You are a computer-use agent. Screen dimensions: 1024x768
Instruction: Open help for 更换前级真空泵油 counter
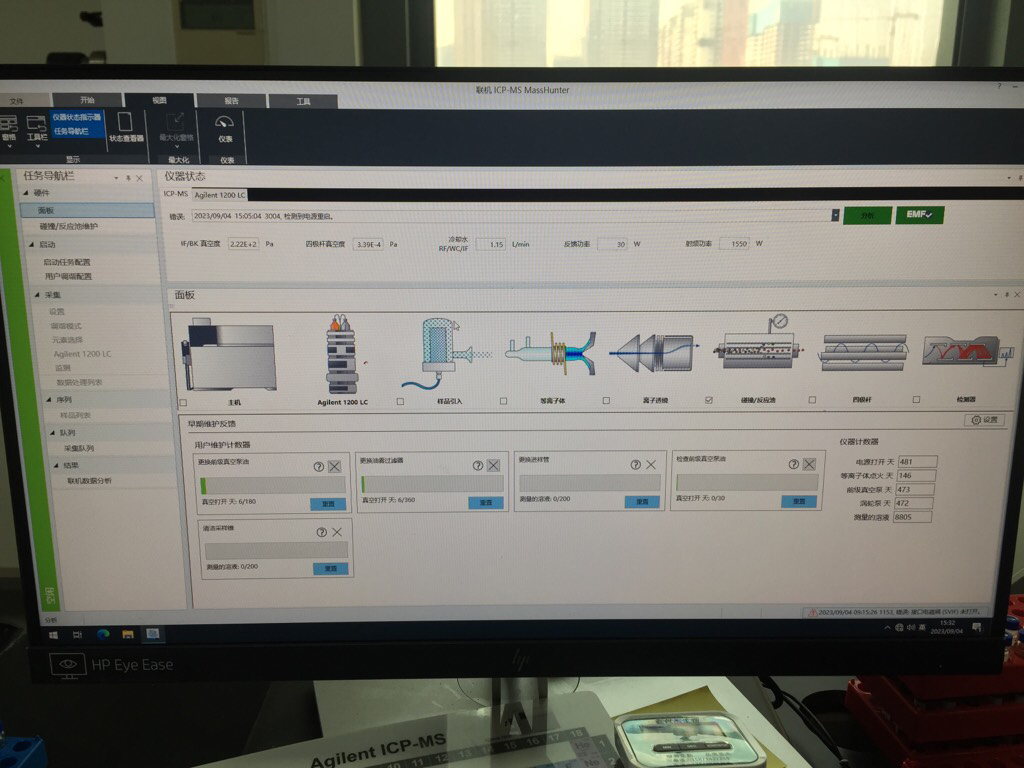pos(319,466)
